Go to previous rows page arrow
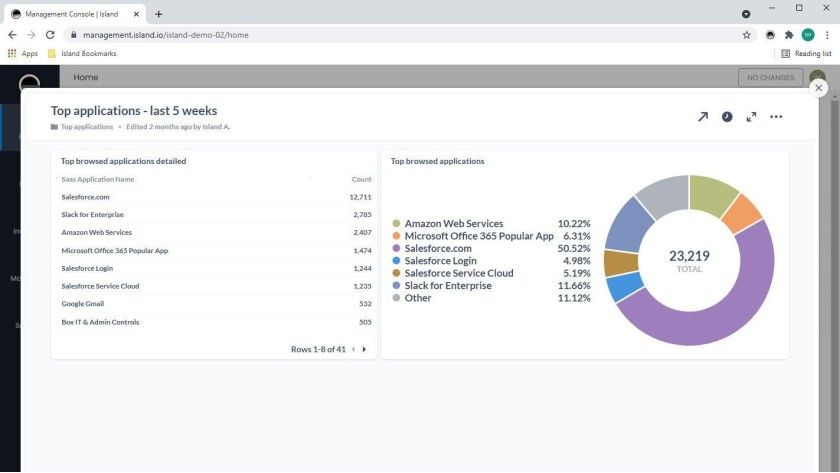The width and height of the screenshot is (840, 473). (x=353, y=349)
